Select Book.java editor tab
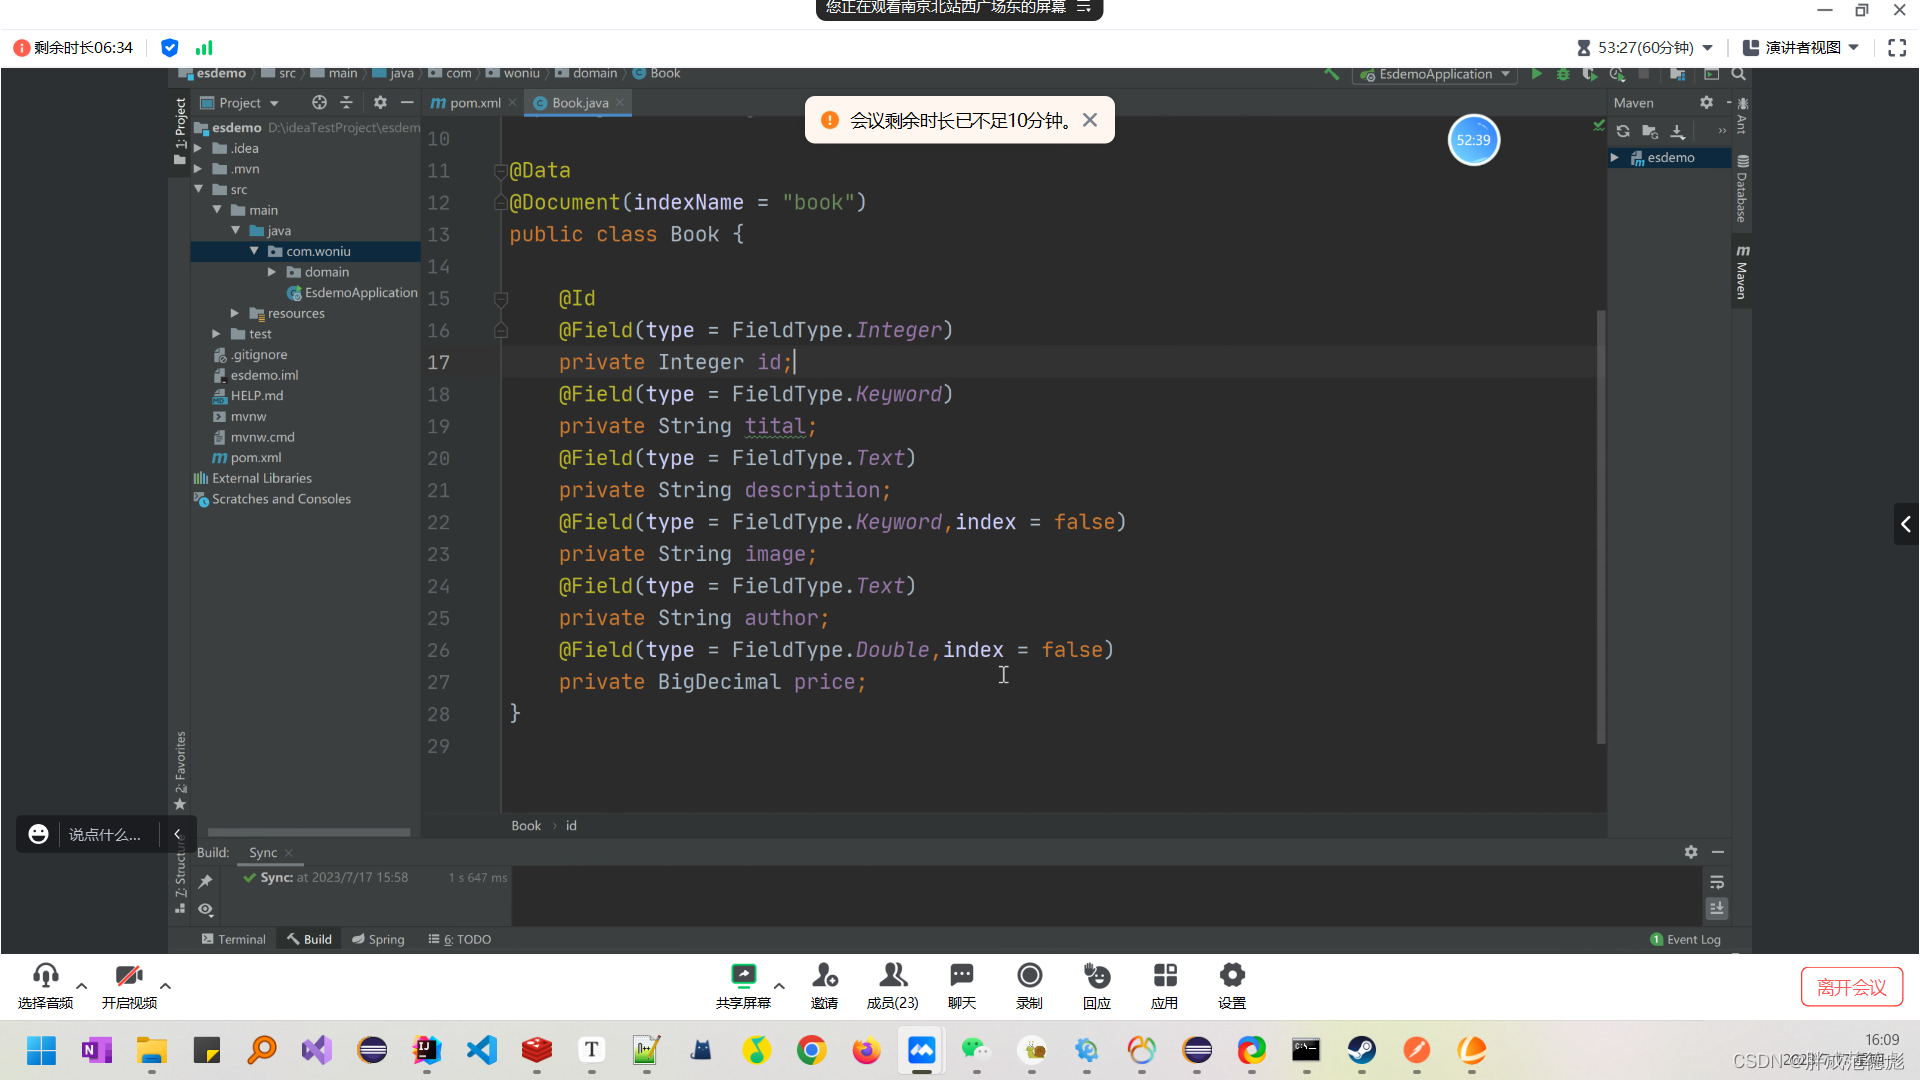This screenshot has height=1080, width=1920. (x=580, y=103)
